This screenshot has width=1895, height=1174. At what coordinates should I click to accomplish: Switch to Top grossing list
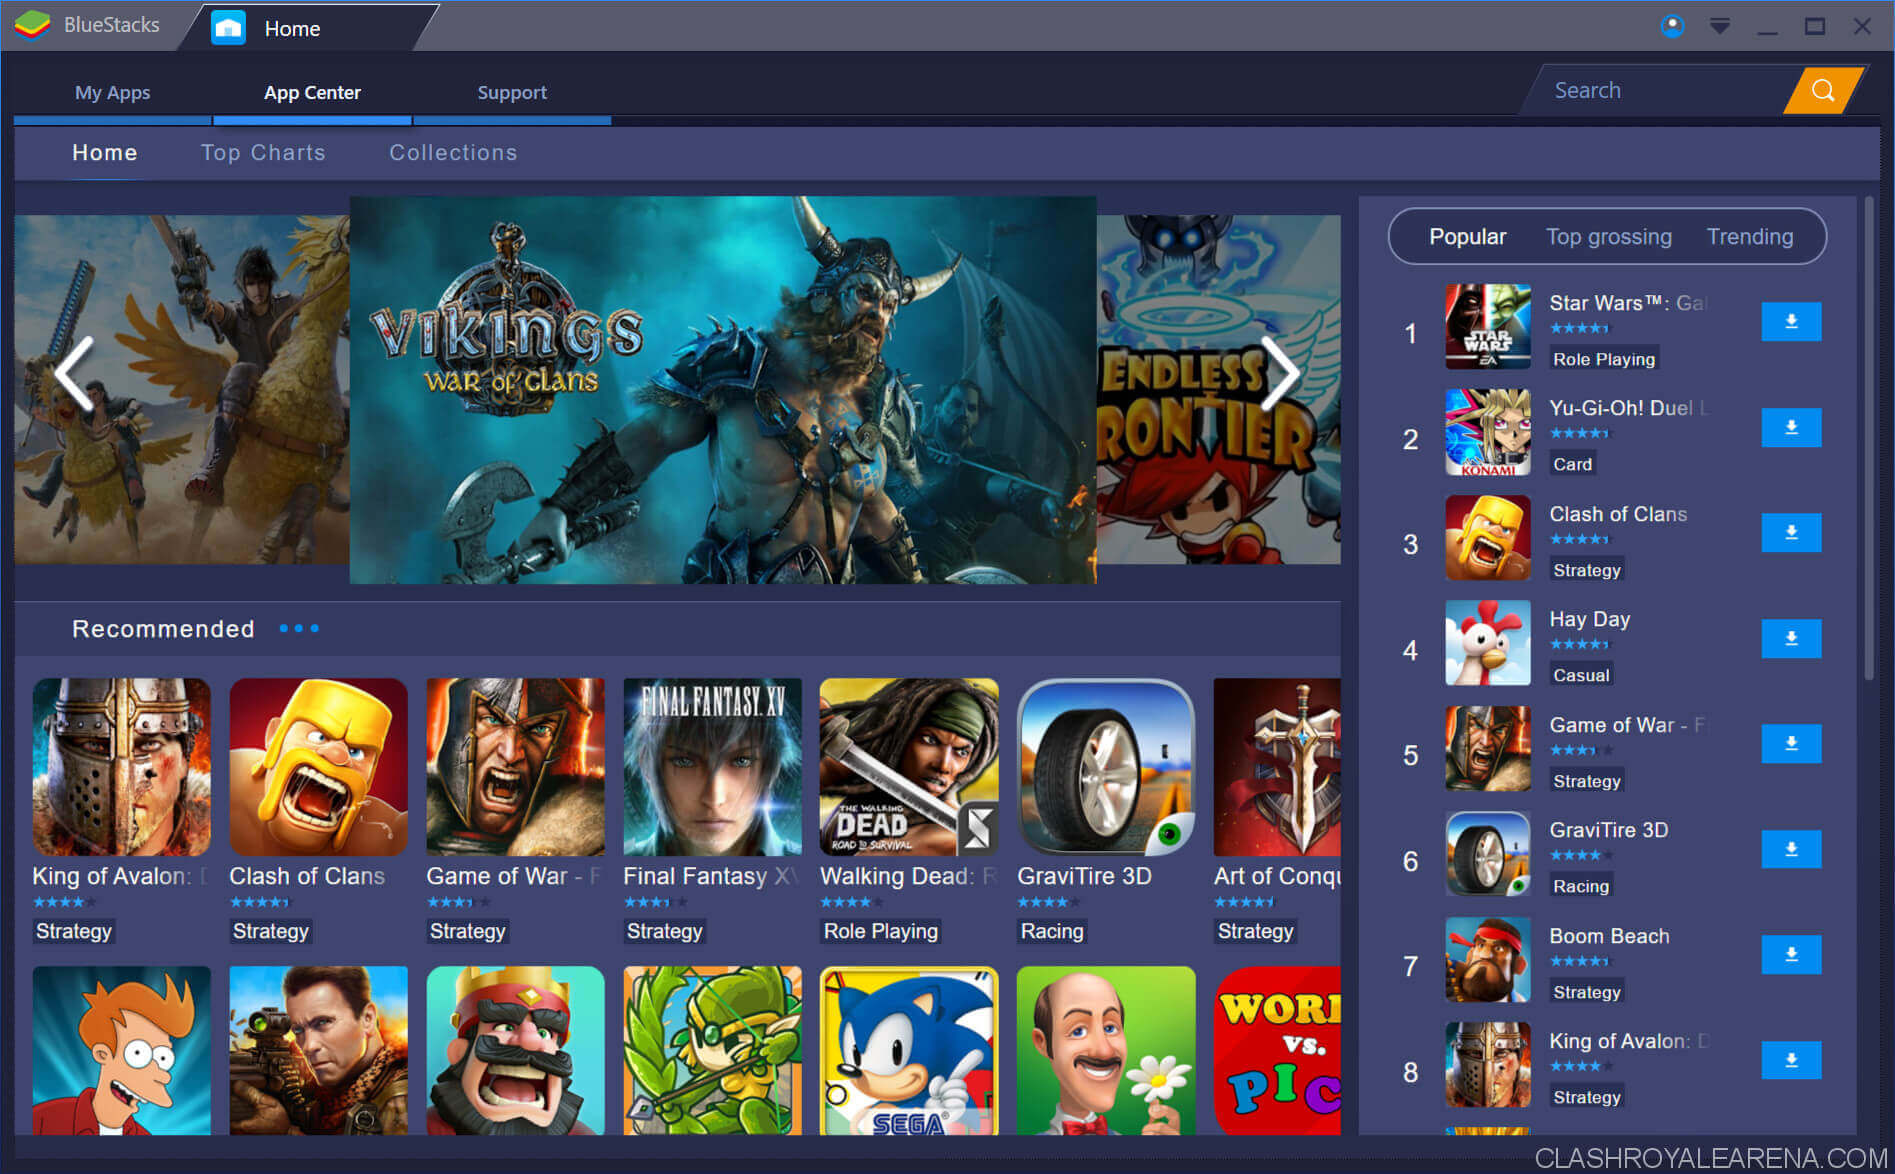(x=1608, y=237)
